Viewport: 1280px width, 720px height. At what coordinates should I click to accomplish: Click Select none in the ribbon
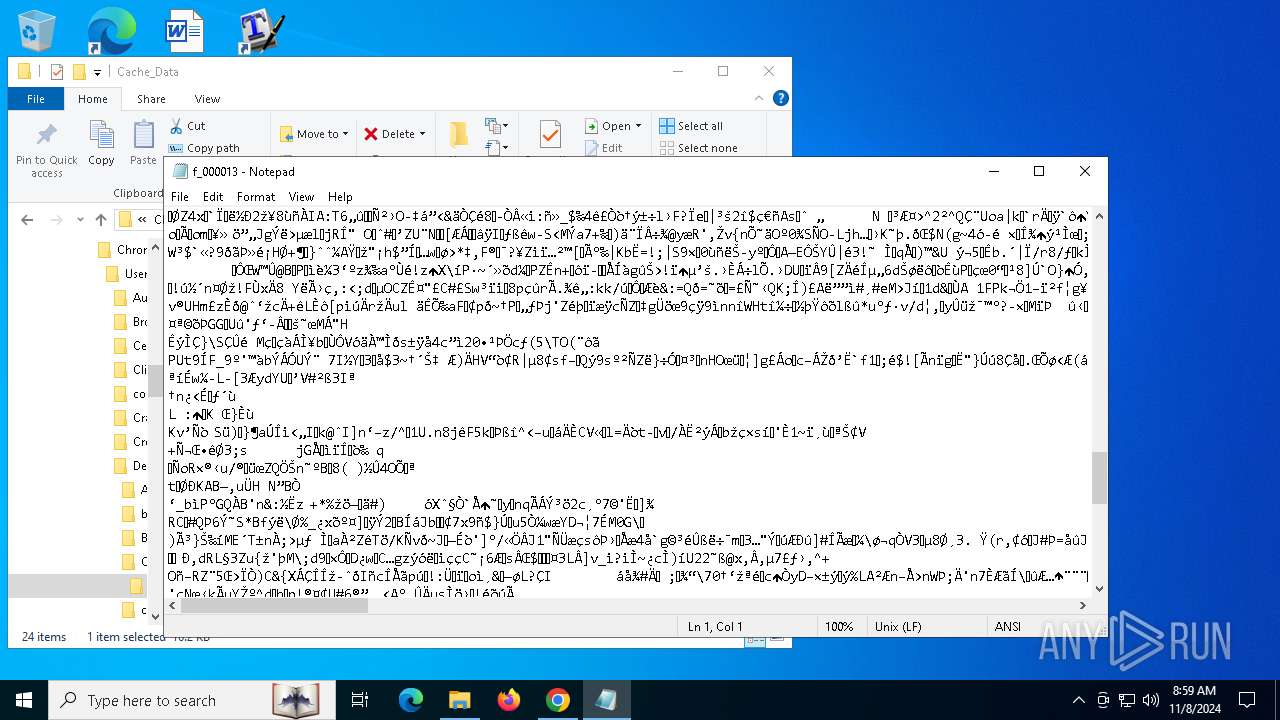[x=698, y=148]
